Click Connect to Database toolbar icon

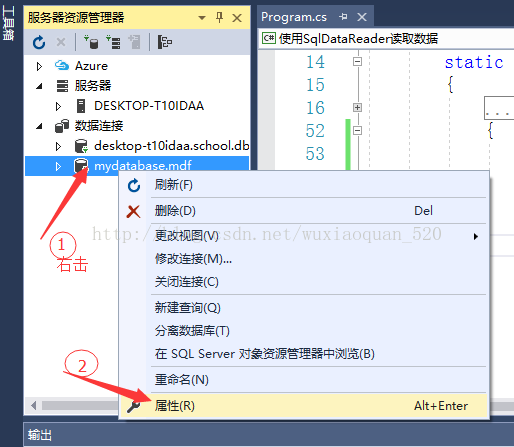coord(91,42)
